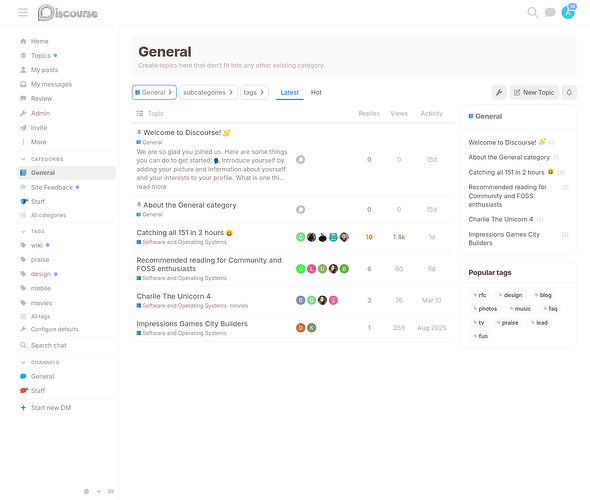Sort topics by Views column

[x=399, y=114]
